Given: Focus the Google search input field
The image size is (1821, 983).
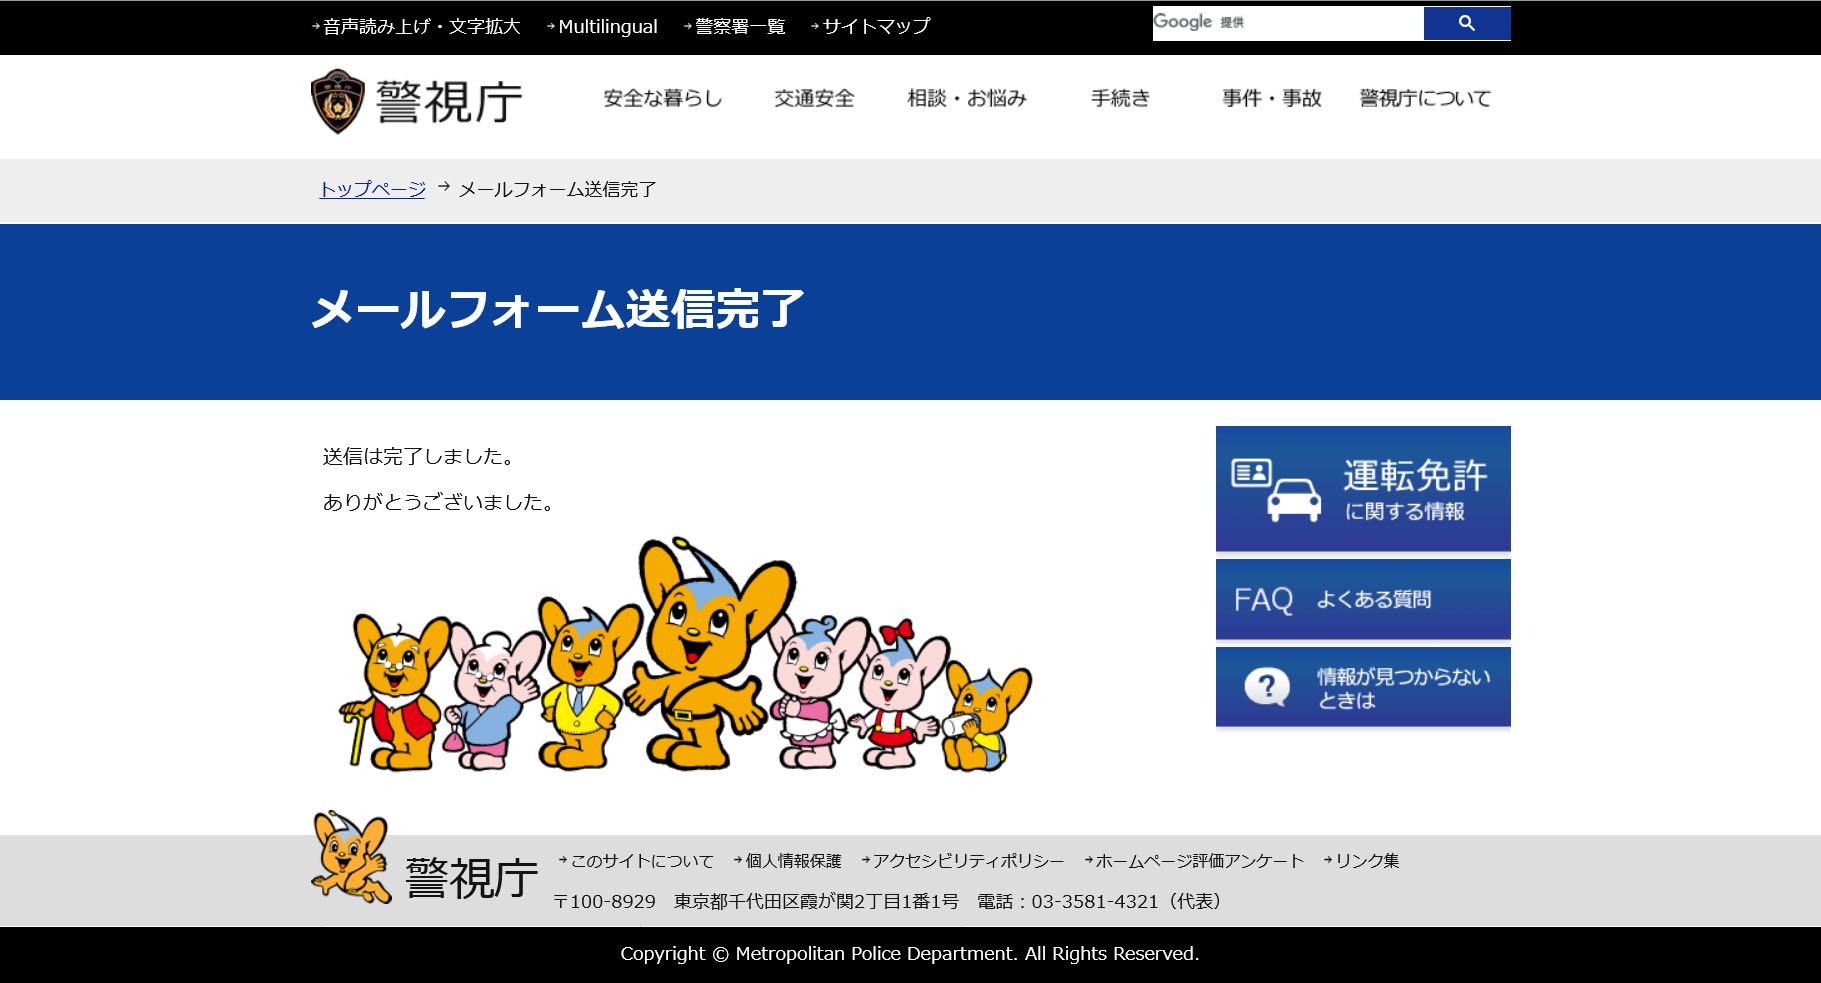Looking at the screenshot, I should click(1286, 23).
